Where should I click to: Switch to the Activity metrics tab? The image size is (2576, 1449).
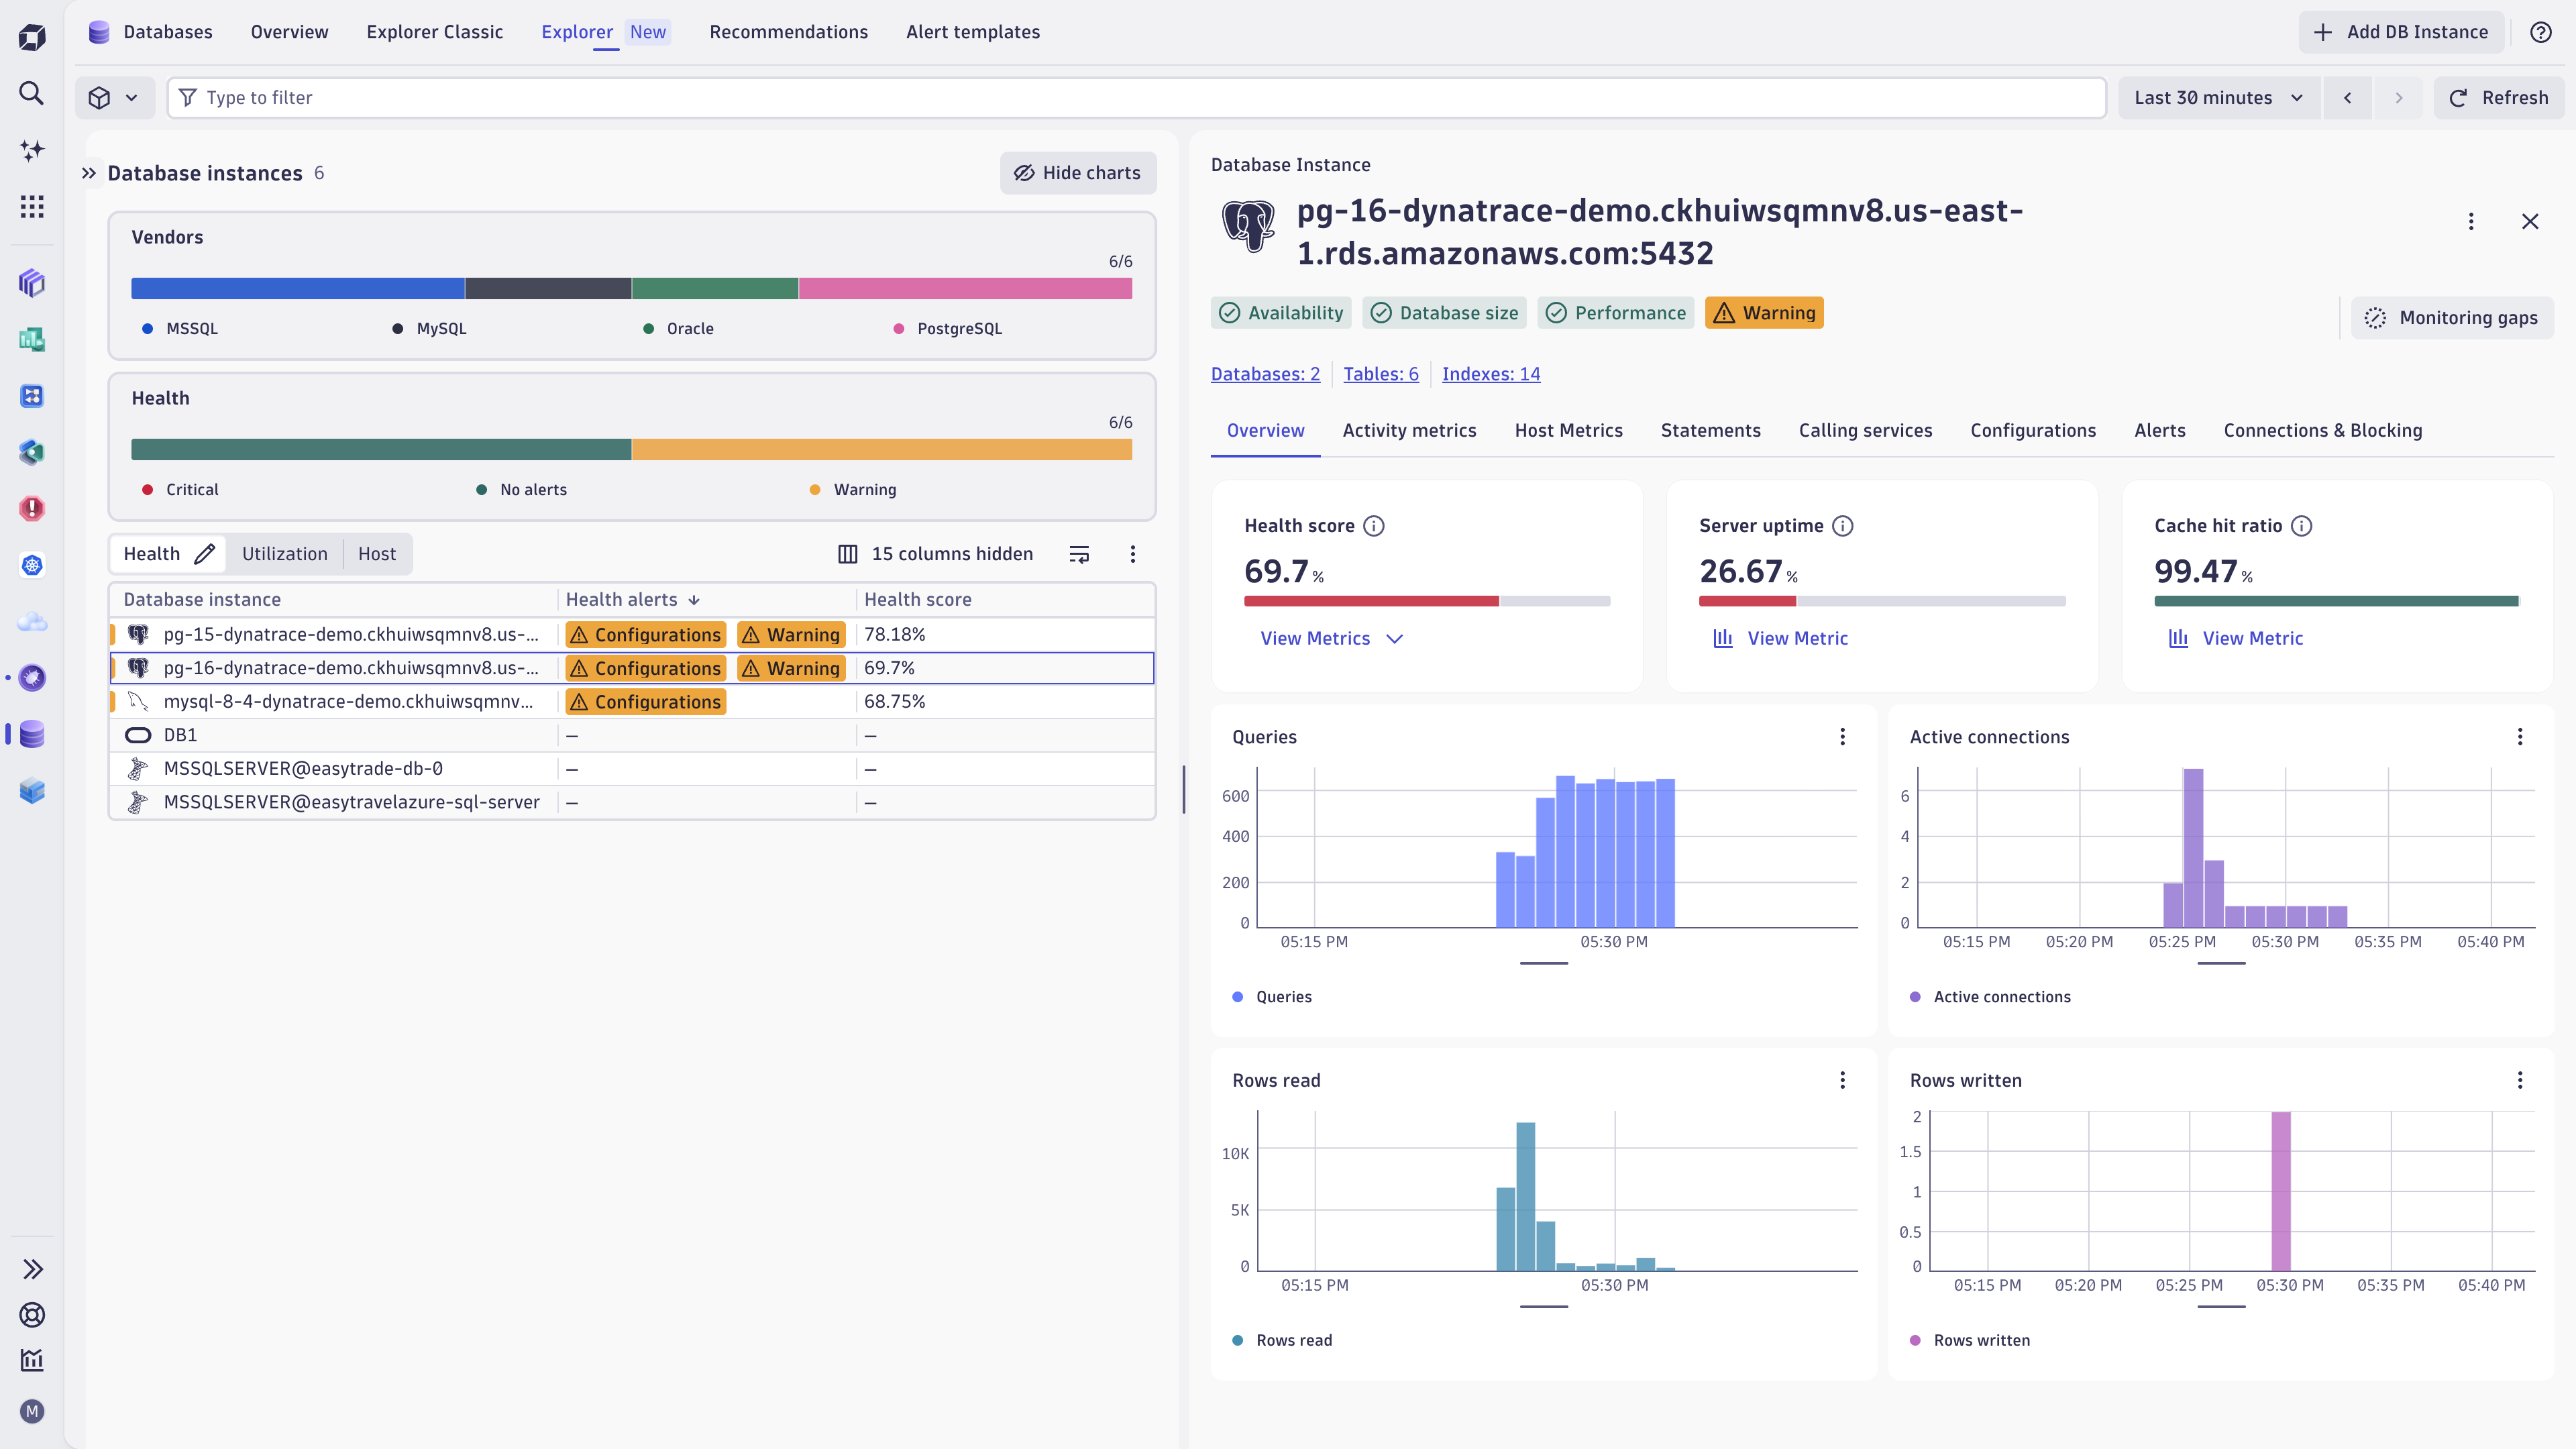pos(1409,431)
